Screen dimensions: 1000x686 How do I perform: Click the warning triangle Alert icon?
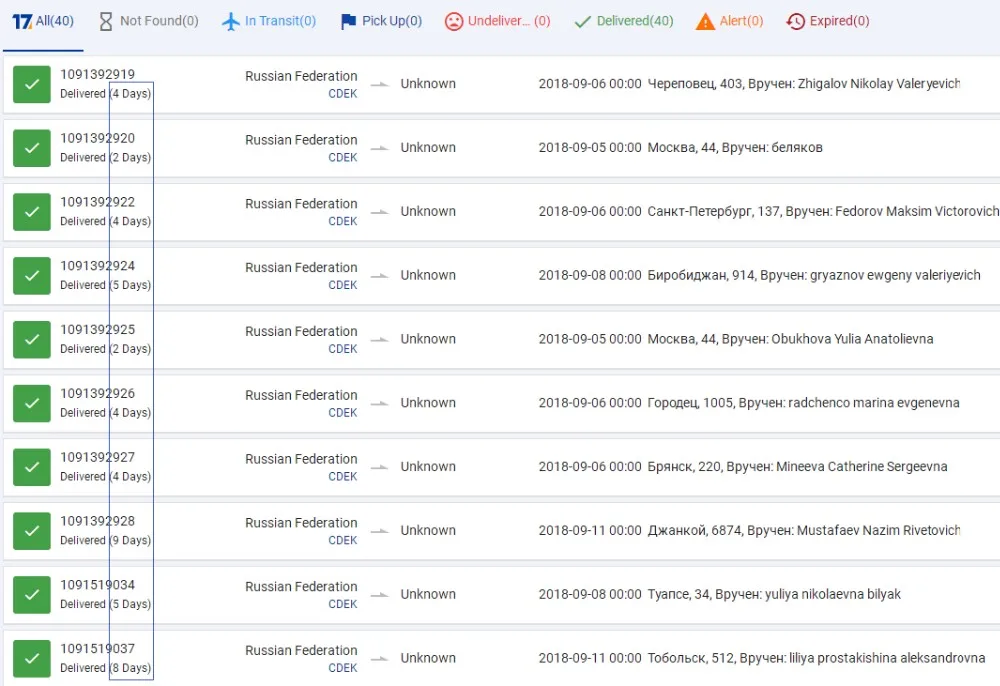(x=705, y=22)
